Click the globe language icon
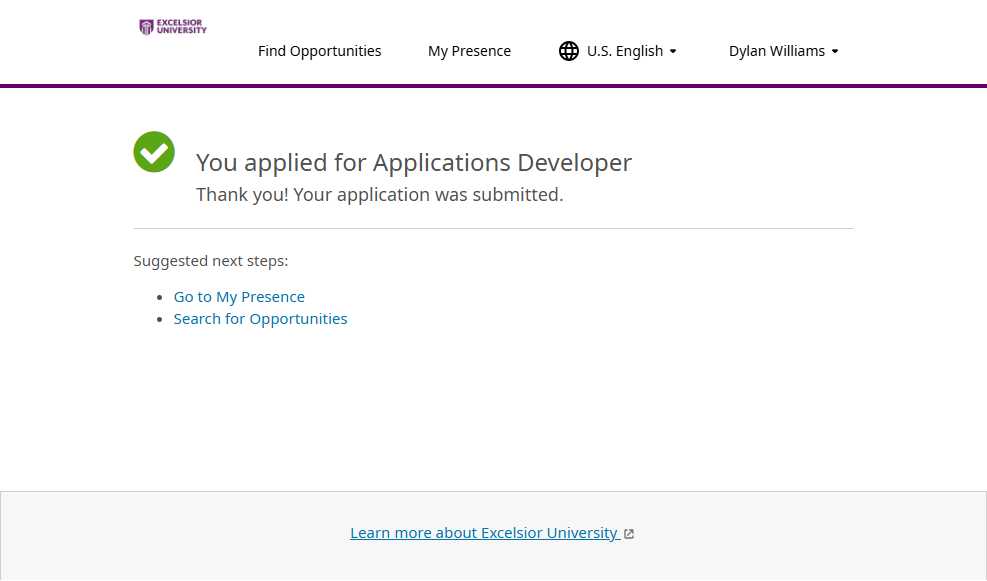The height and width of the screenshot is (581, 987). [x=569, y=51]
